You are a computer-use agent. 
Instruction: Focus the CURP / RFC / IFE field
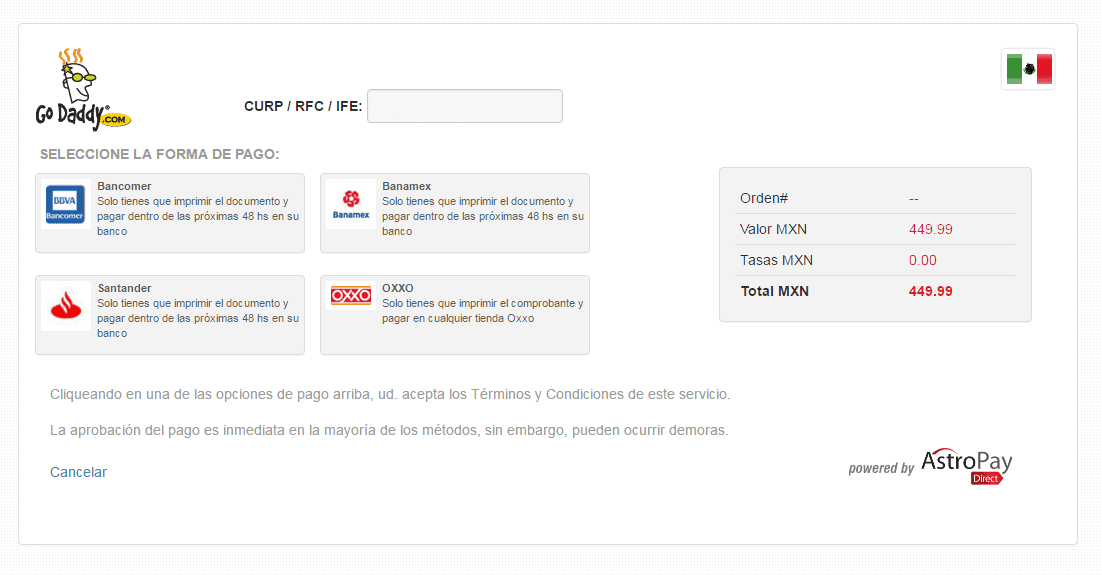[x=465, y=106]
